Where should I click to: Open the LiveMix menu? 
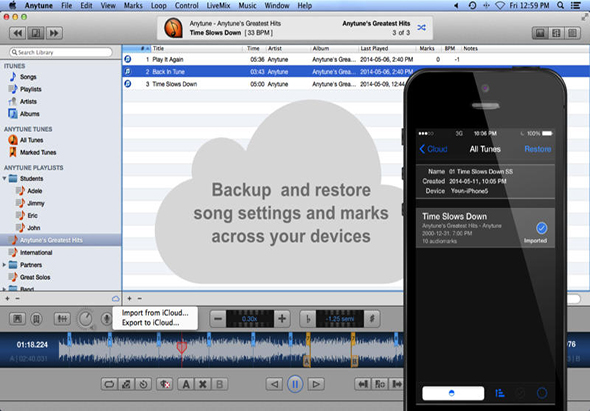click(x=218, y=6)
